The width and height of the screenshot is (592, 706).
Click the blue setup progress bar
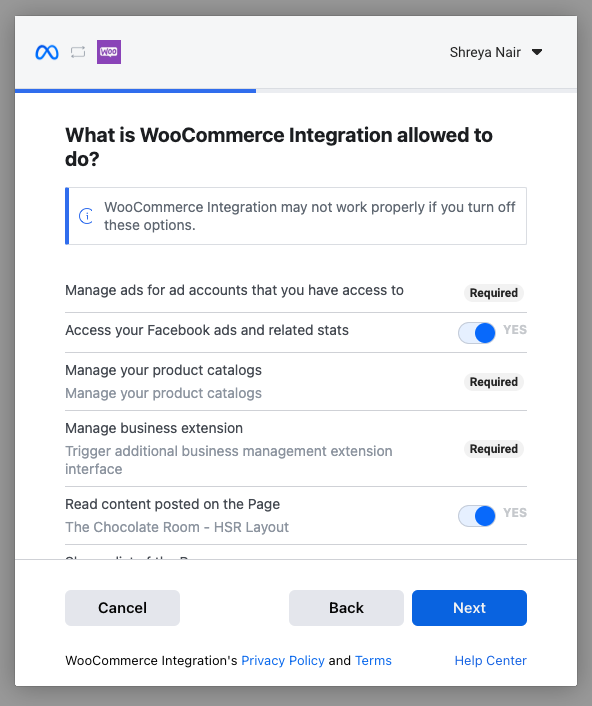[136, 91]
